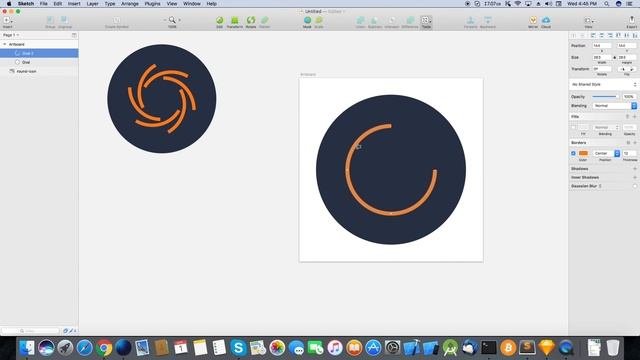Click the border Thickness input field
Screen dimensions: 640x360
point(629,153)
